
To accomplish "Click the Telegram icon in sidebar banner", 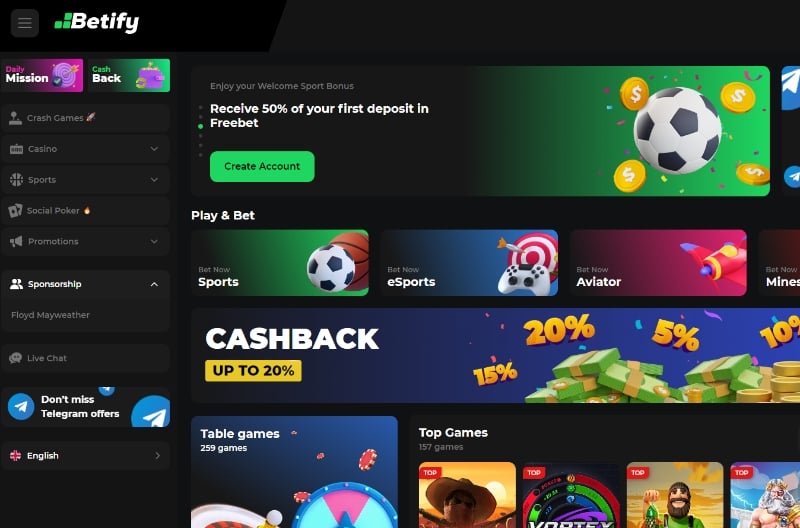I will click(x=21, y=407).
